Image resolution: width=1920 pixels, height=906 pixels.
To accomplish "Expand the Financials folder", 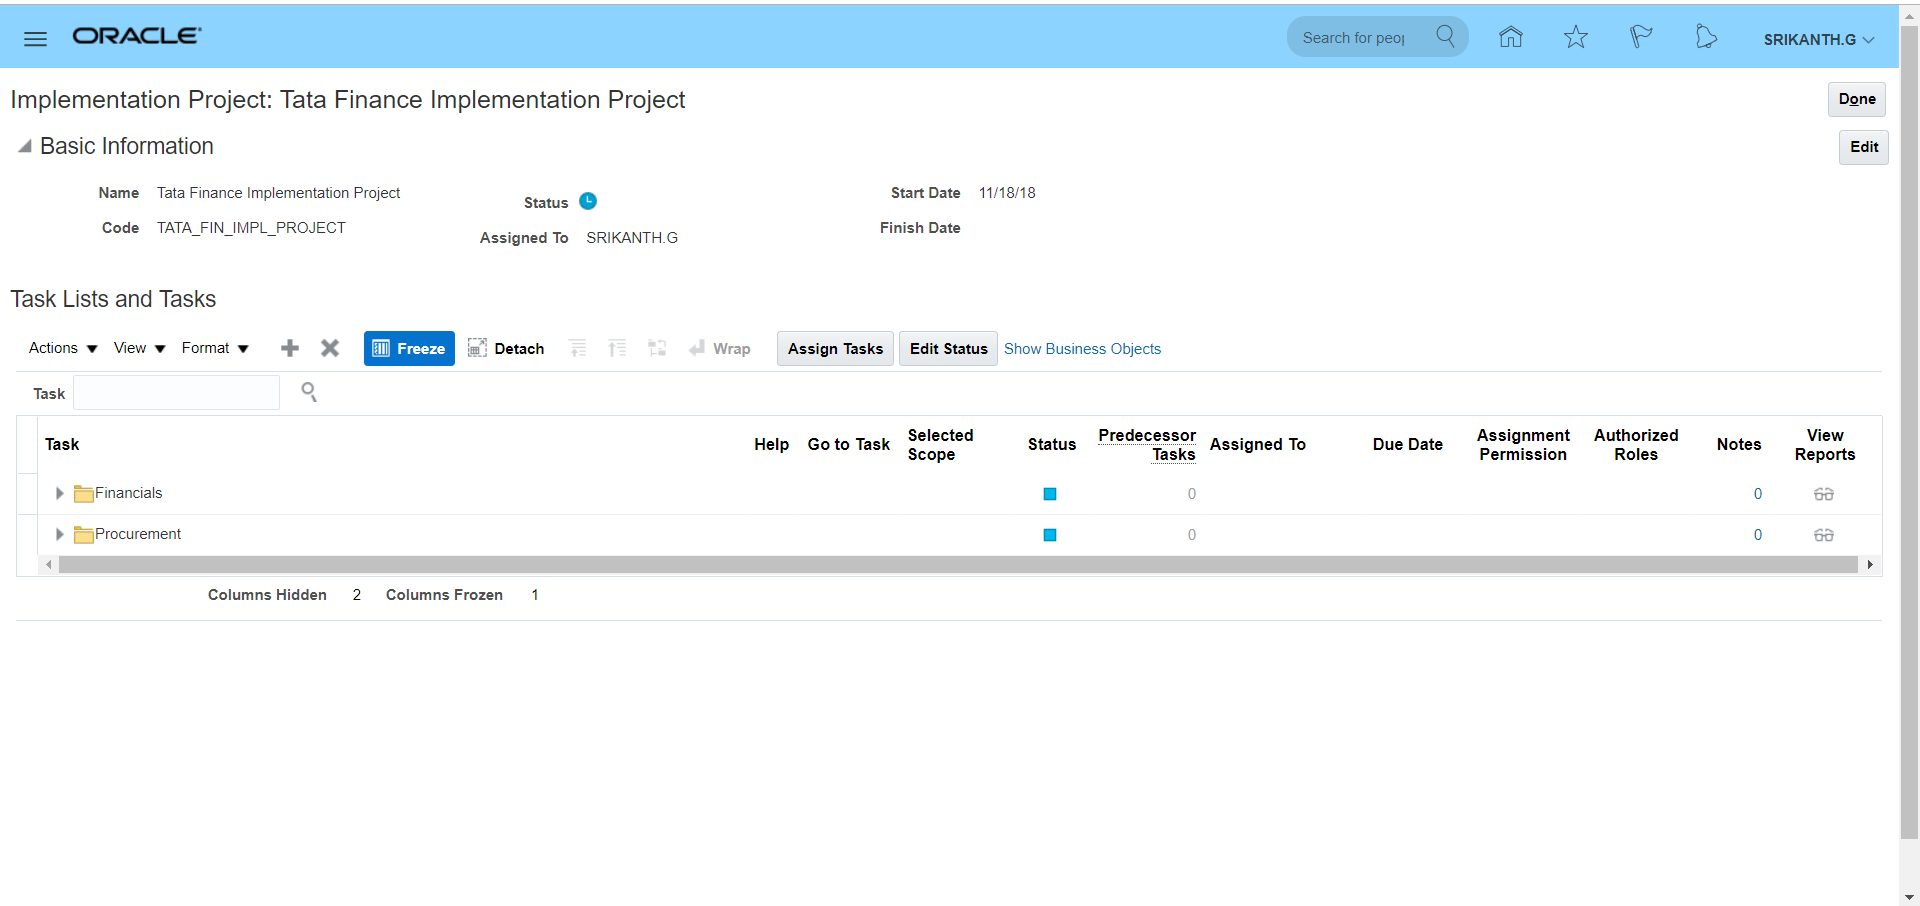I will 59,493.
